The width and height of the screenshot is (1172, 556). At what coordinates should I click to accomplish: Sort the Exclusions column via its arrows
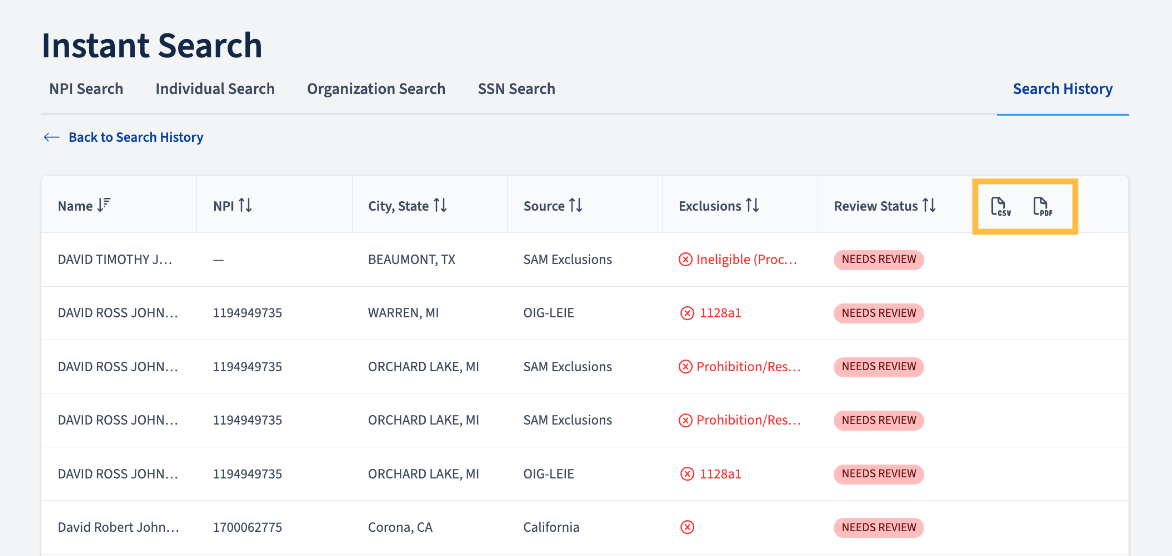(753, 206)
